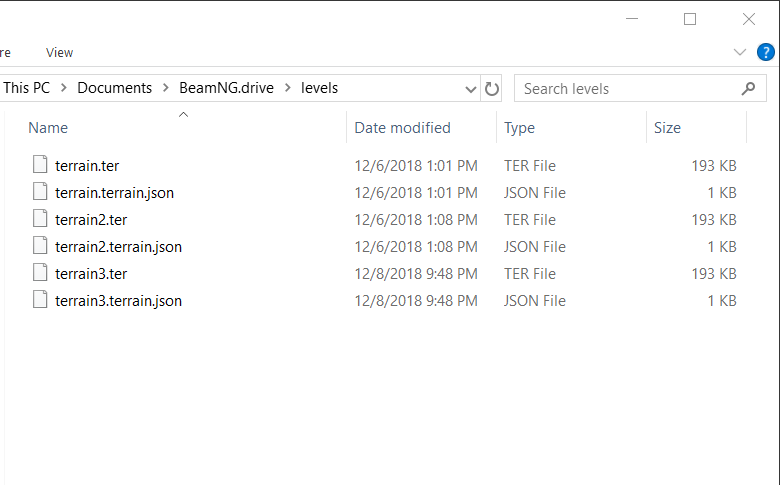Viewport: 780px width, 485px height.
Task: Select the terrain.terrain.json file icon
Action: click(40, 191)
